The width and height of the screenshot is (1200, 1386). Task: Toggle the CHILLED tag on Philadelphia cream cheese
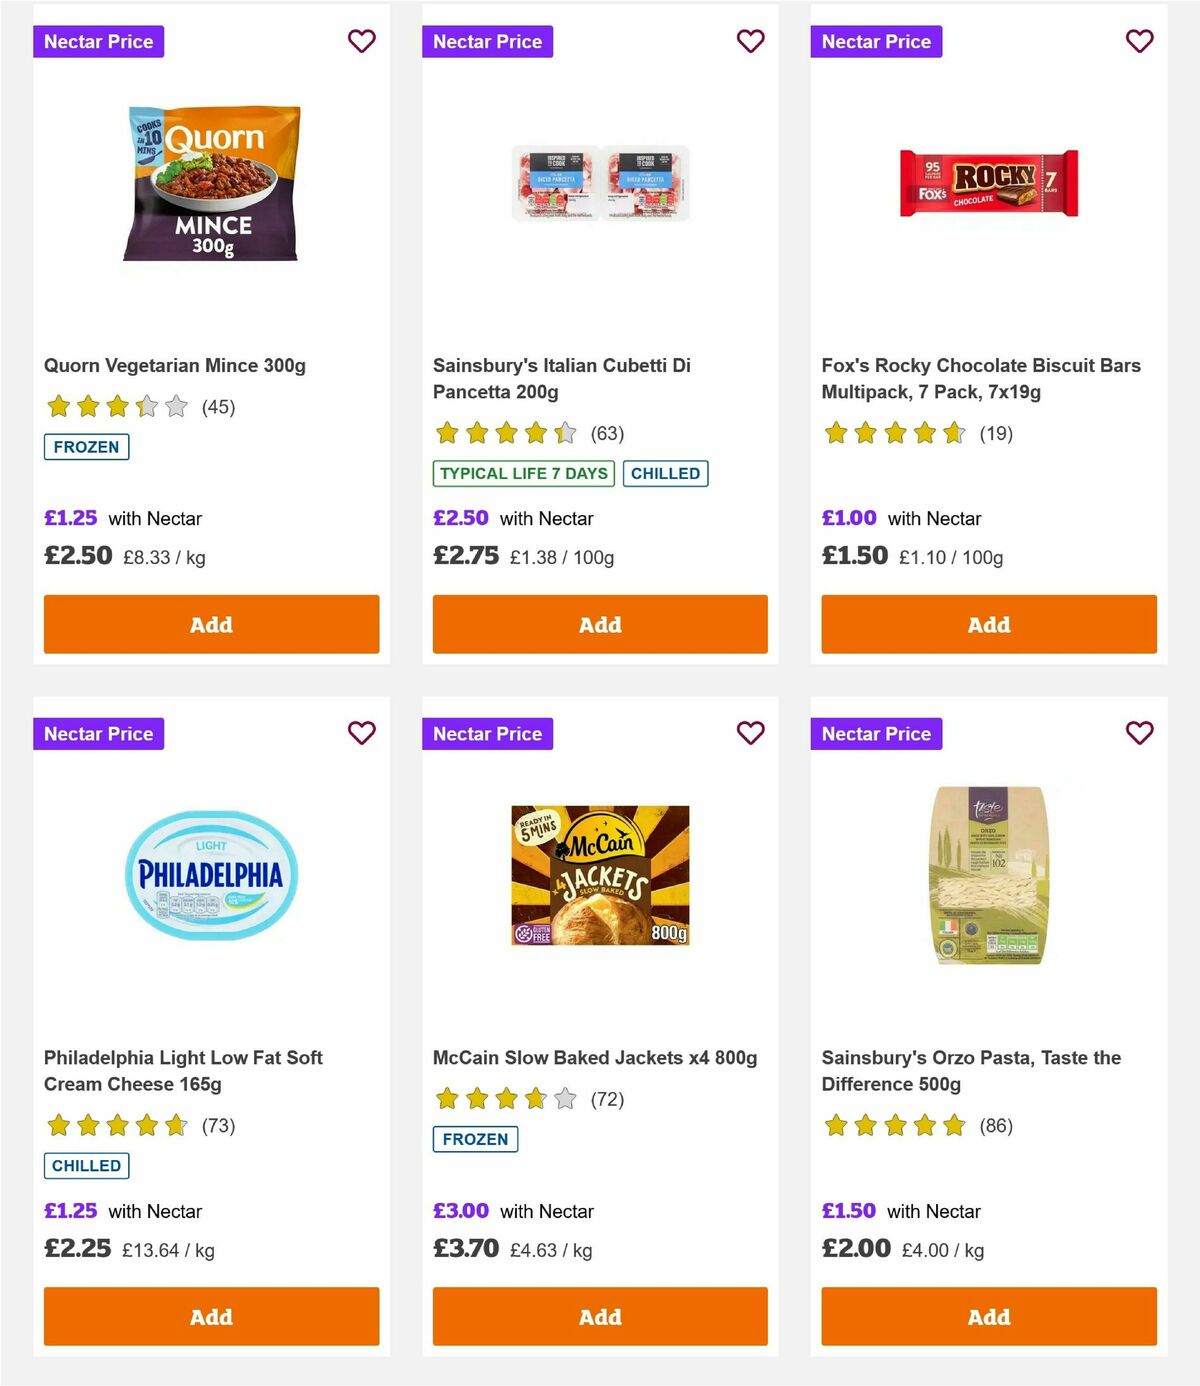(x=86, y=1165)
